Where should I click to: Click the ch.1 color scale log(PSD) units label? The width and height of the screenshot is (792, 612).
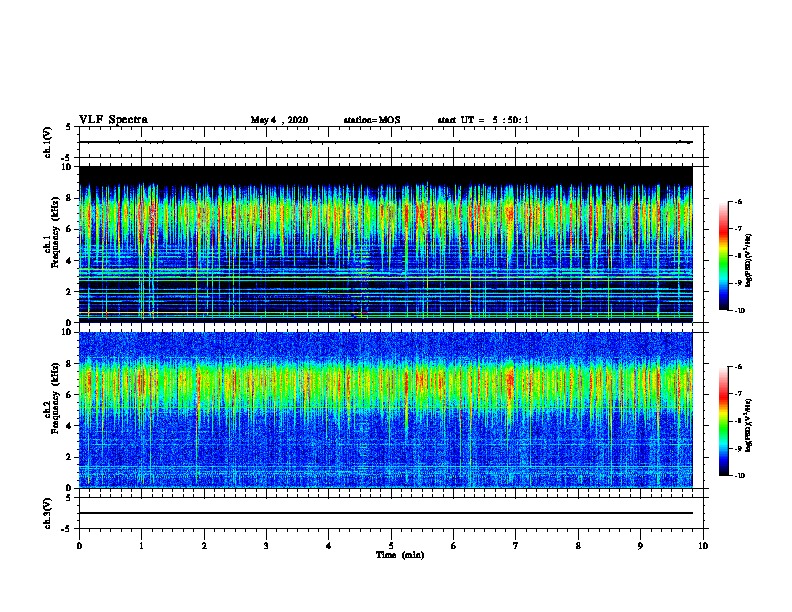(749, 260)
